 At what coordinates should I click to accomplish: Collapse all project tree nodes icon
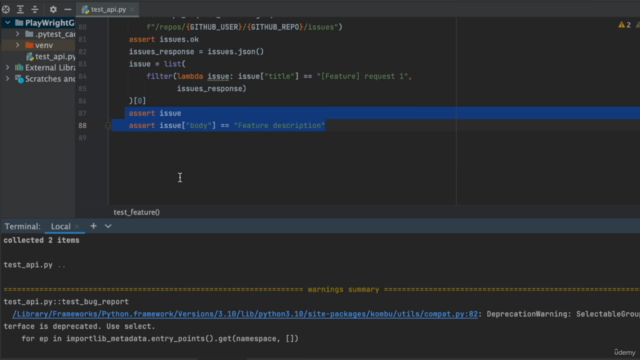click(35, 9)
